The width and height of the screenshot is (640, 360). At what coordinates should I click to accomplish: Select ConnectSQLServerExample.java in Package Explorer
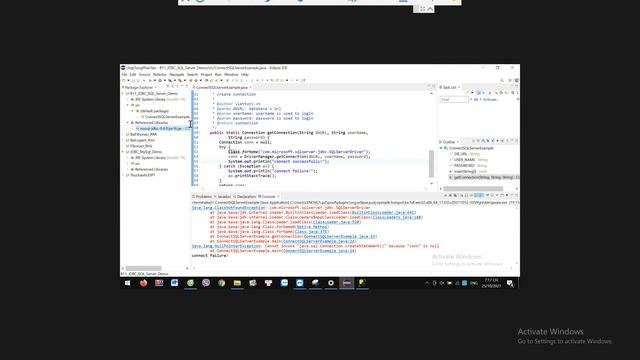(x=165, y=117)
